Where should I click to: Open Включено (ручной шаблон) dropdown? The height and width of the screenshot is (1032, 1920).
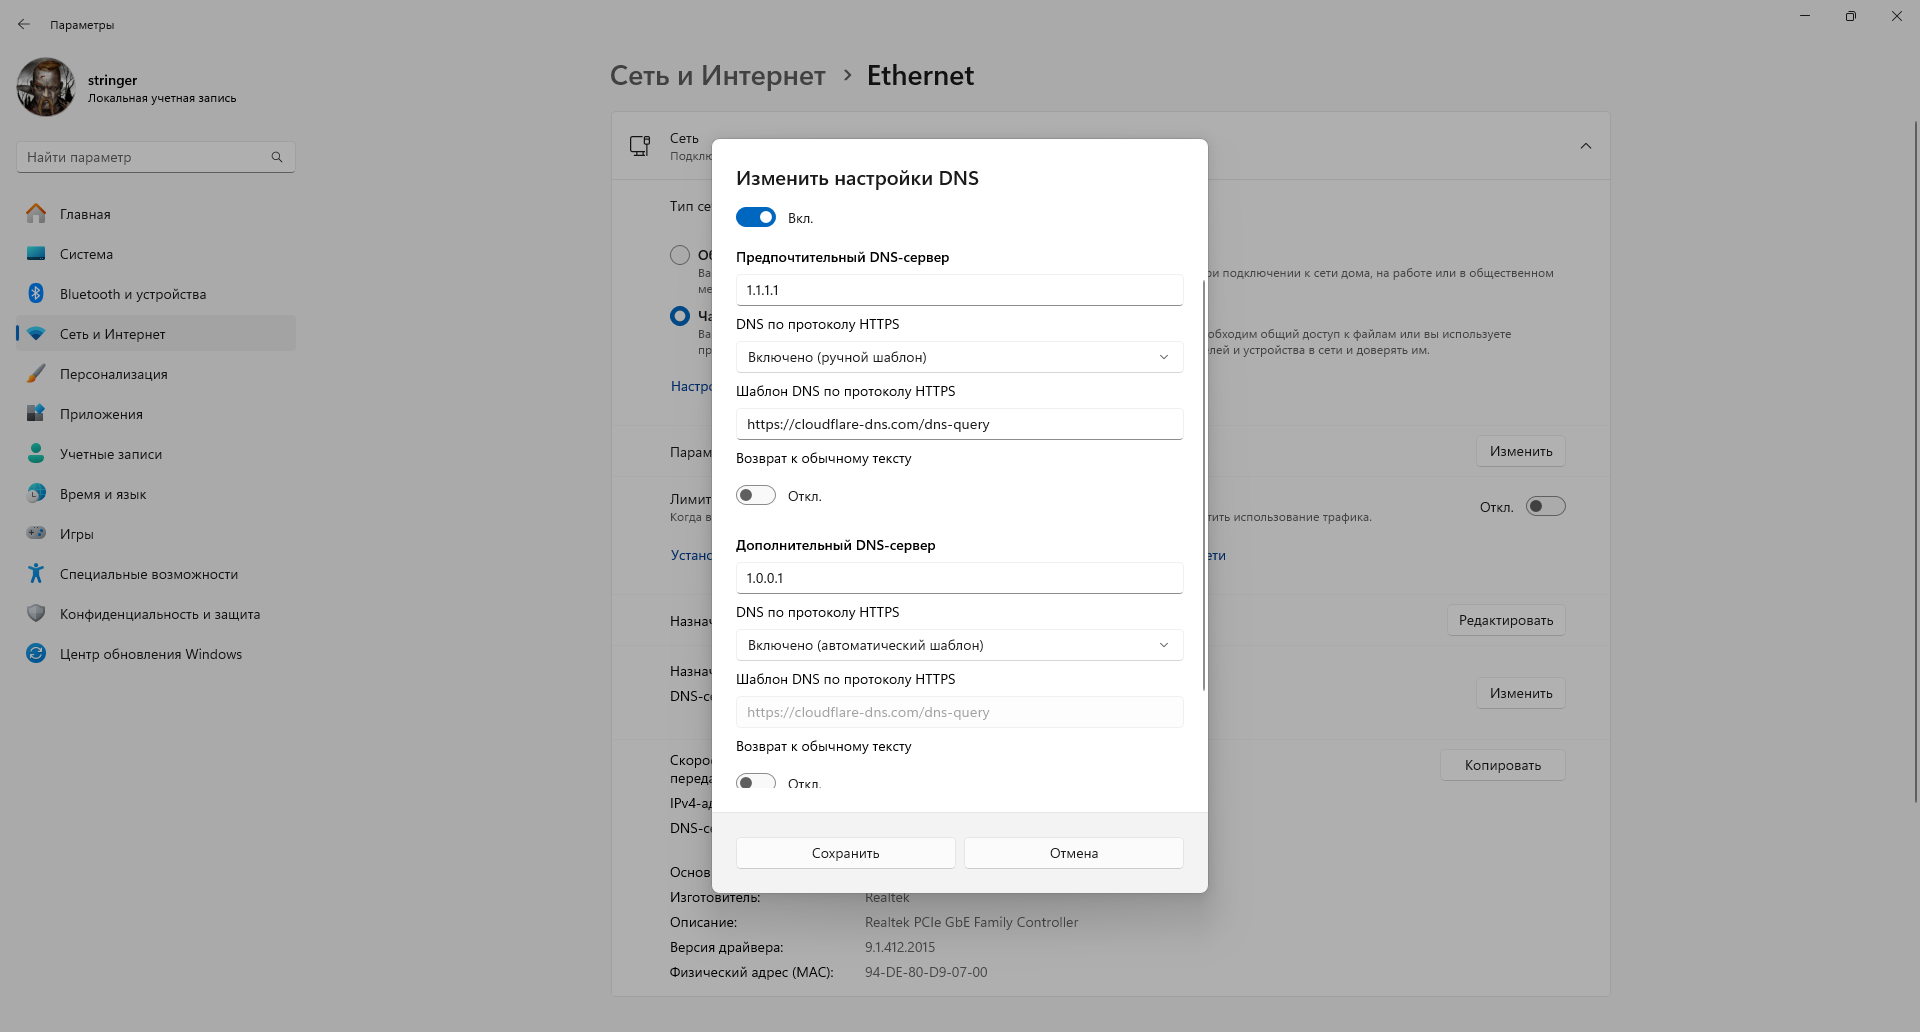point(959,357)
